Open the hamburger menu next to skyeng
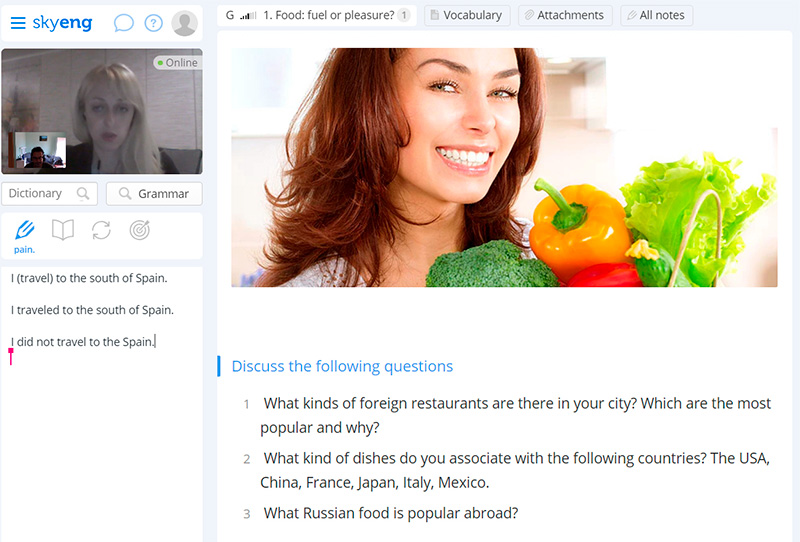Image resolution: width=800 pixels, height=542 pixels. point(18,23)
